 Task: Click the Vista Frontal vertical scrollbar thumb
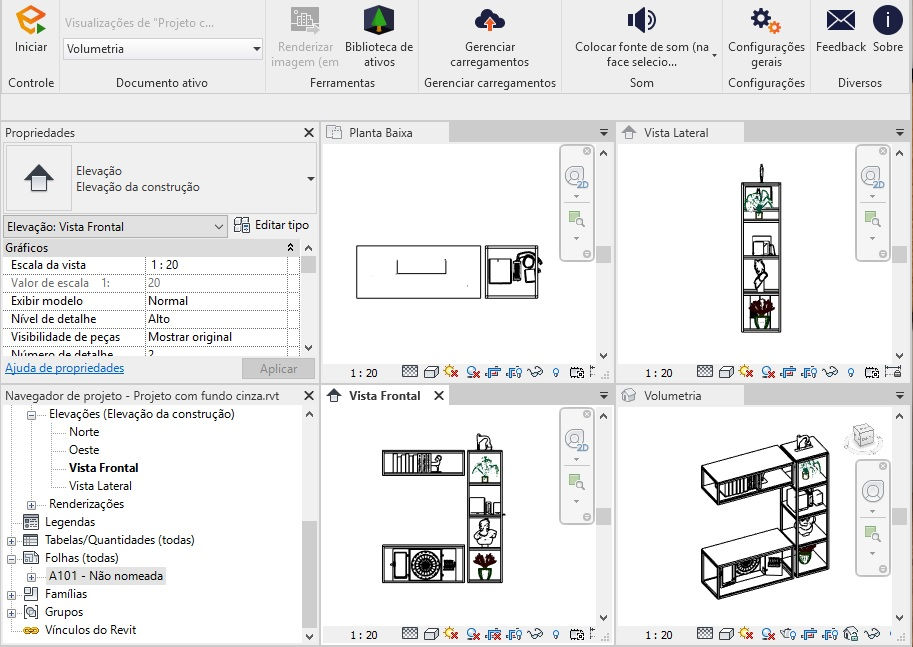(x=604, y=517)
